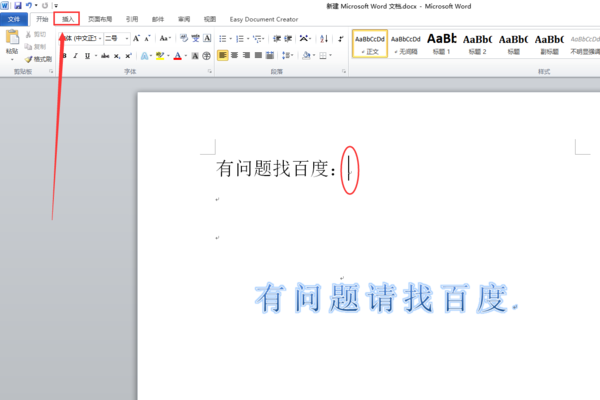600x400 pixels.
Task: Apply Character Border (boxed A) icon
Action: click(x=207, y=38)
